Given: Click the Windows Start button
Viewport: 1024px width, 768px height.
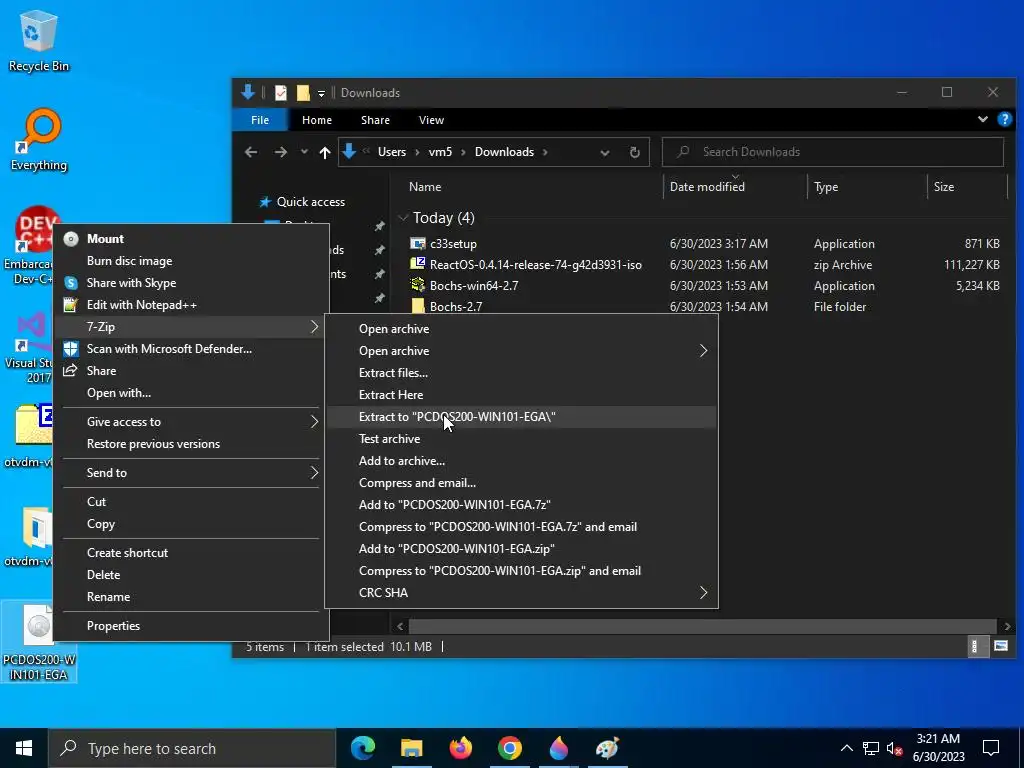Looking at the screenshot, I should click(24, 748).
